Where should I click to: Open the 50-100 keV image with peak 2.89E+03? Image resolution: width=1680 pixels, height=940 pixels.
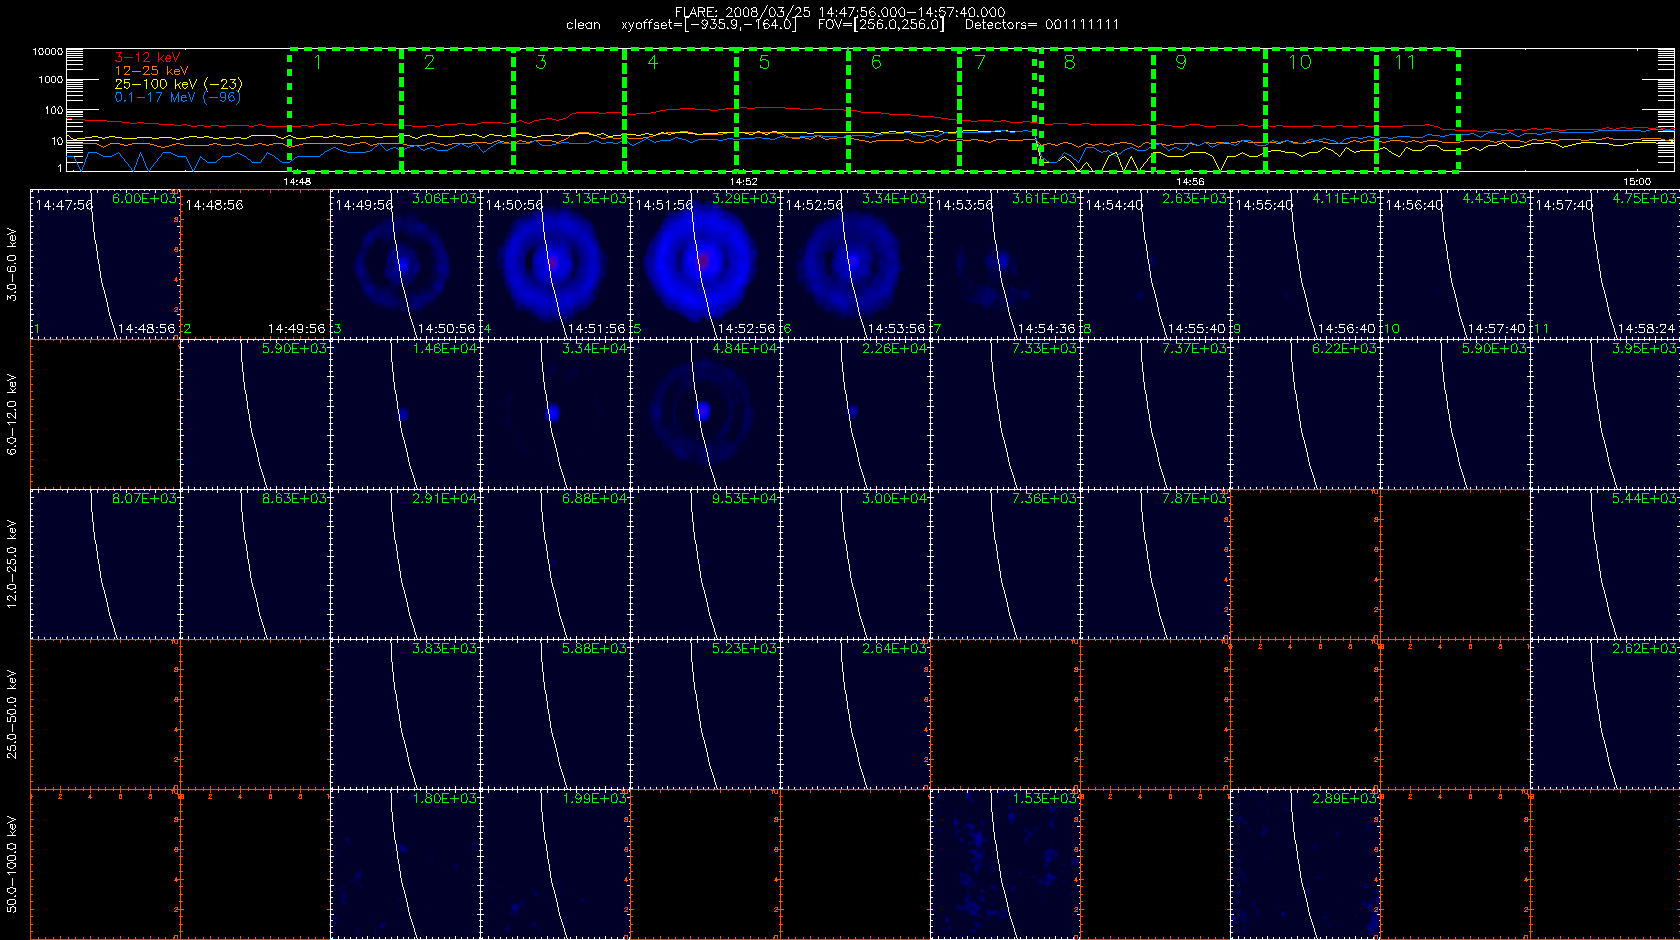1306,864
